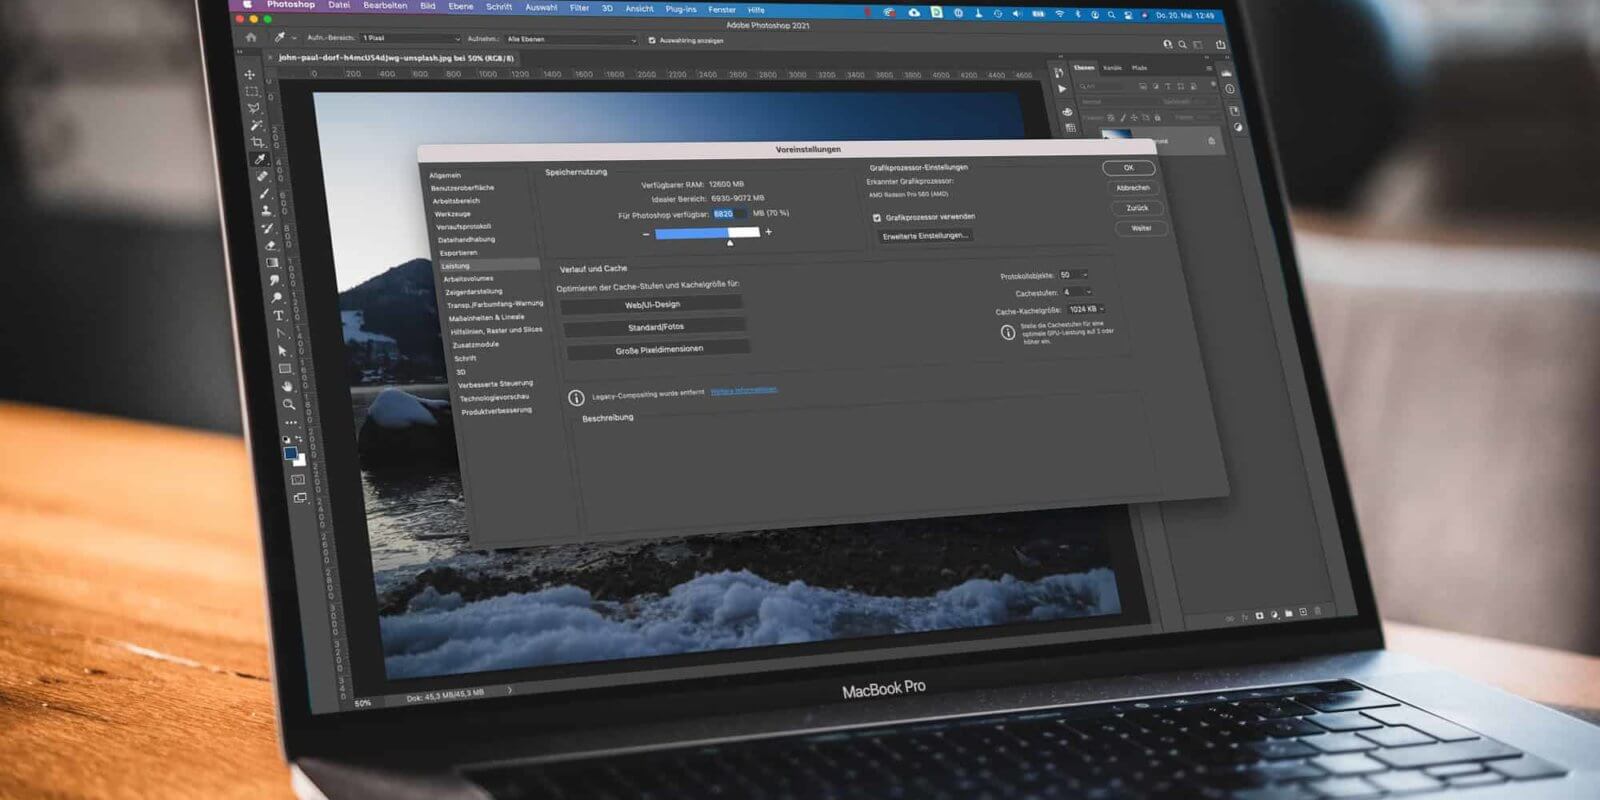Viewport: 1600px width, 800px height.
Task: Select the Eraser tool
Action: [x=270, y=245]
